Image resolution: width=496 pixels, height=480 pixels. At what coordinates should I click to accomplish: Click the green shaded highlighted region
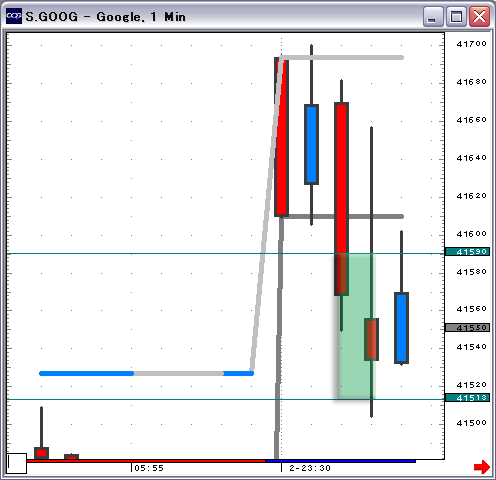[356, 326]
